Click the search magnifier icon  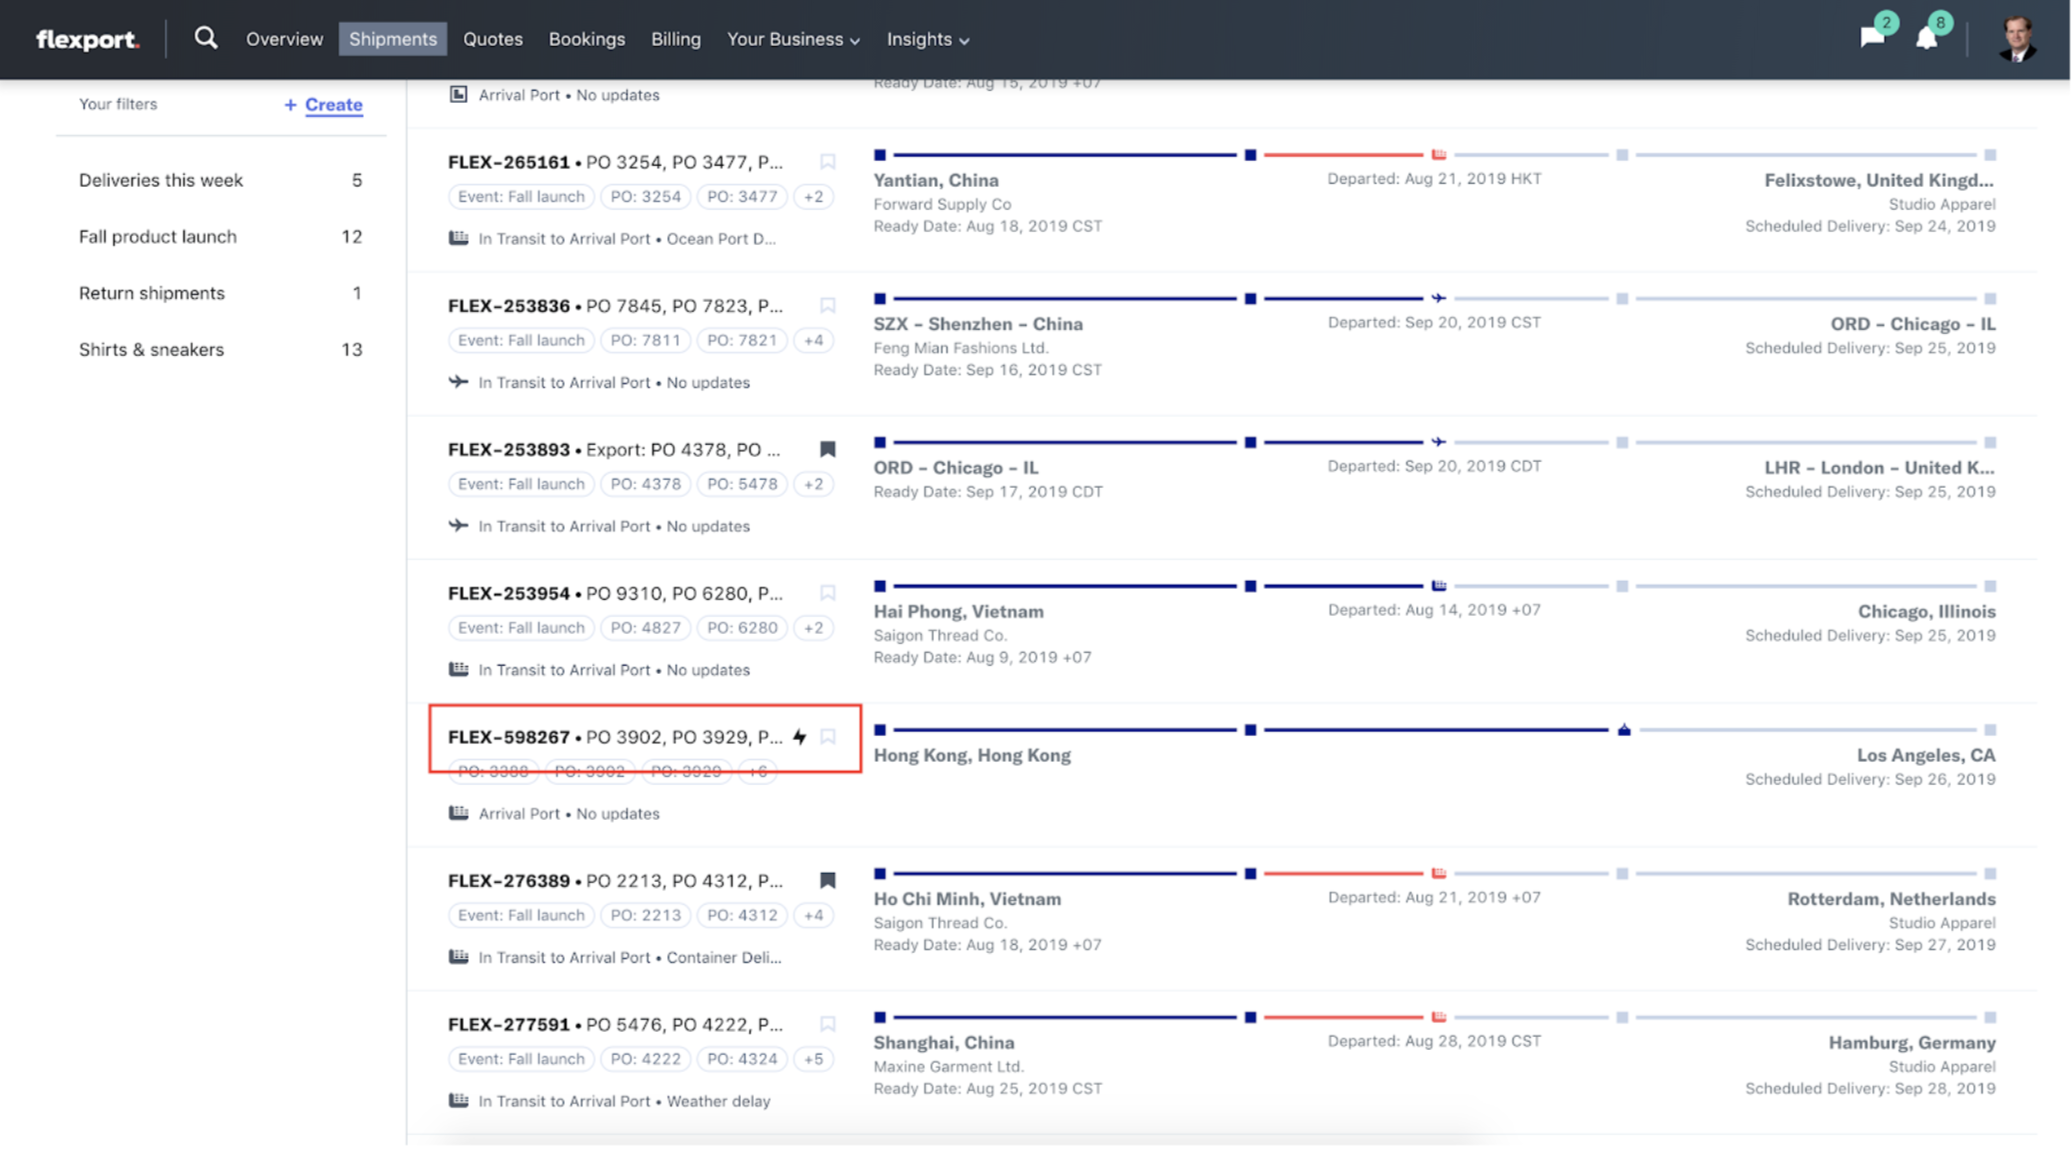point(205,38)
